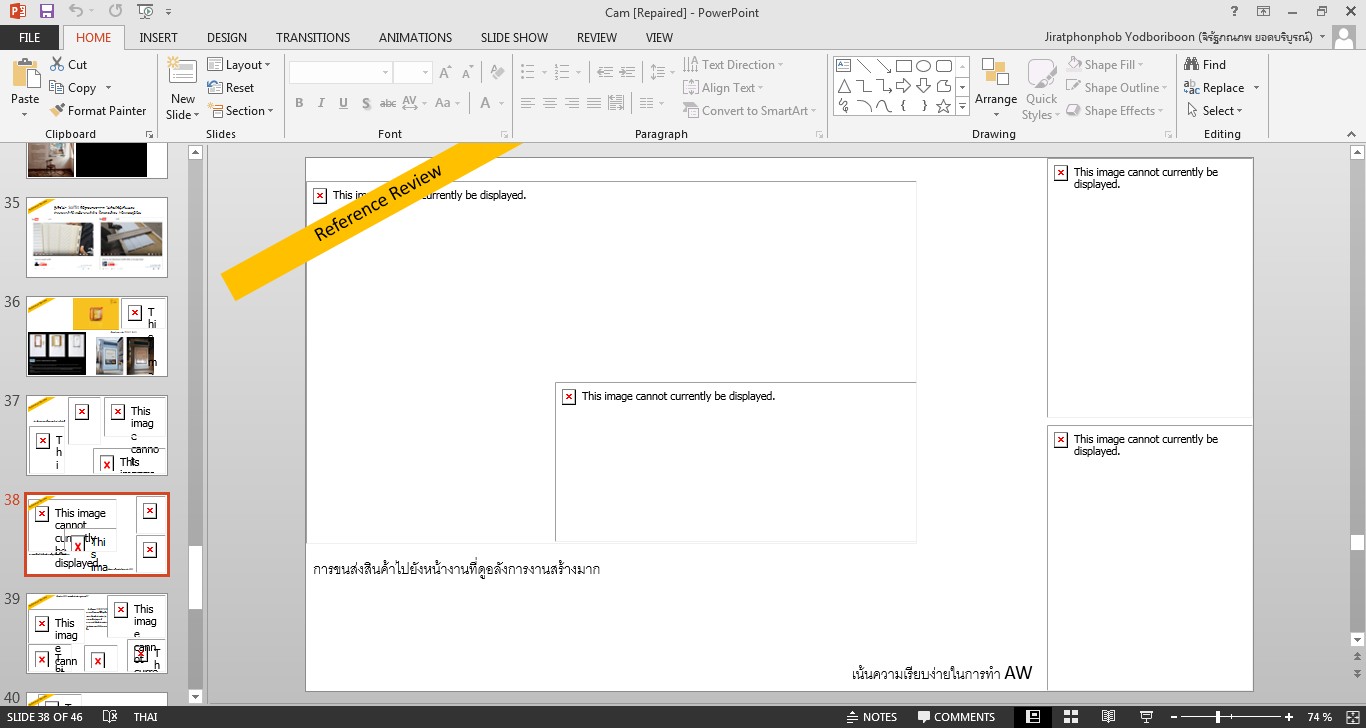This screenshot has height=728, width=1366.
Task: Switch to Reading View
Action: pyautogui.click(x=1107, y=717)
